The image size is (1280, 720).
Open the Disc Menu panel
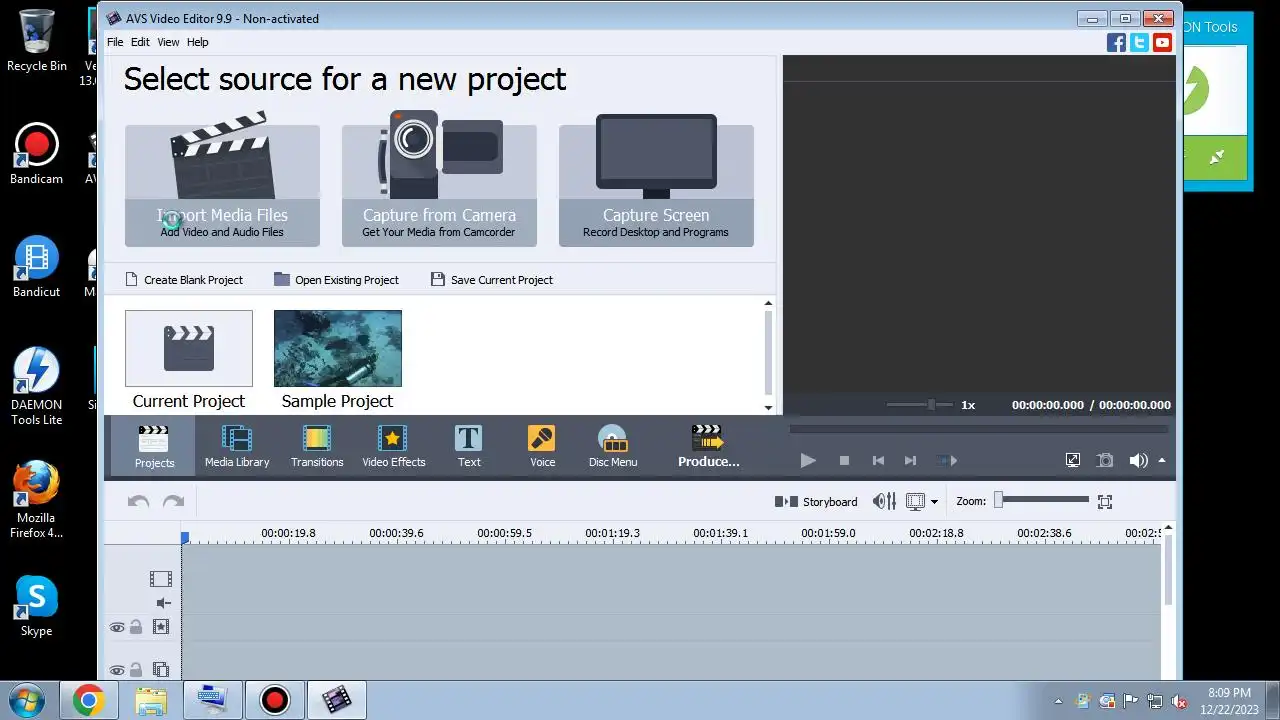click(613, 446)
